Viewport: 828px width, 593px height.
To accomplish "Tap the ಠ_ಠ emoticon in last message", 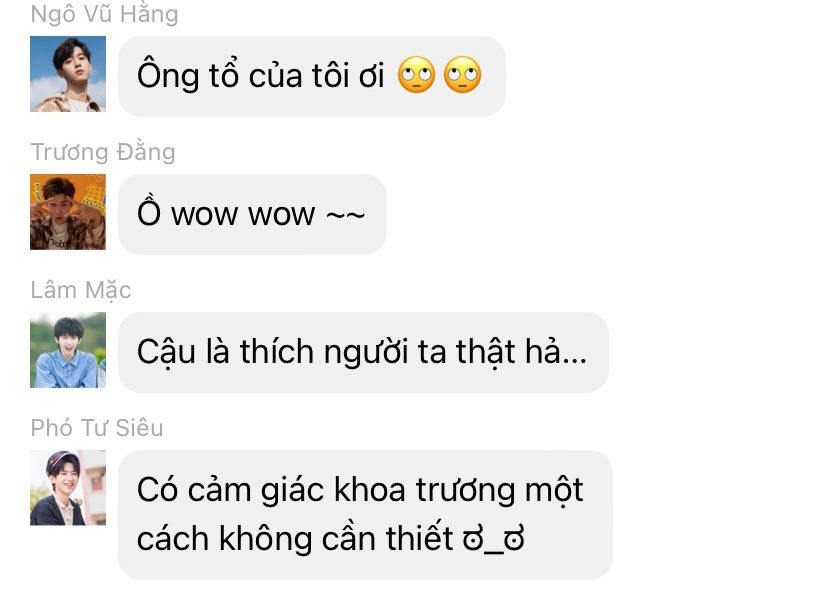I will (493, 539).
